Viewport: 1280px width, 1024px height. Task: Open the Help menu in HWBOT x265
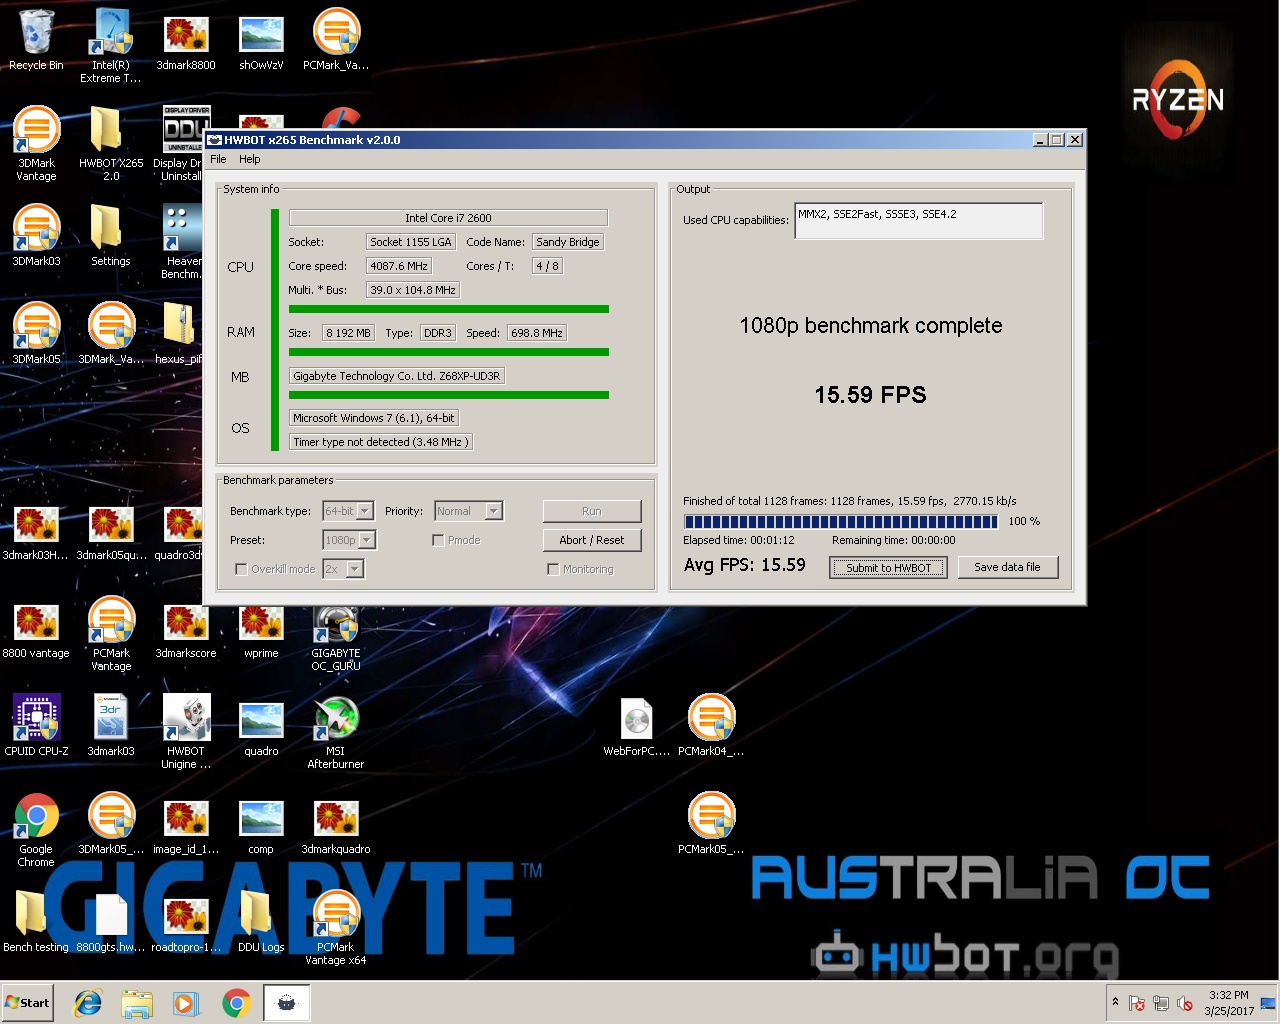249,159
